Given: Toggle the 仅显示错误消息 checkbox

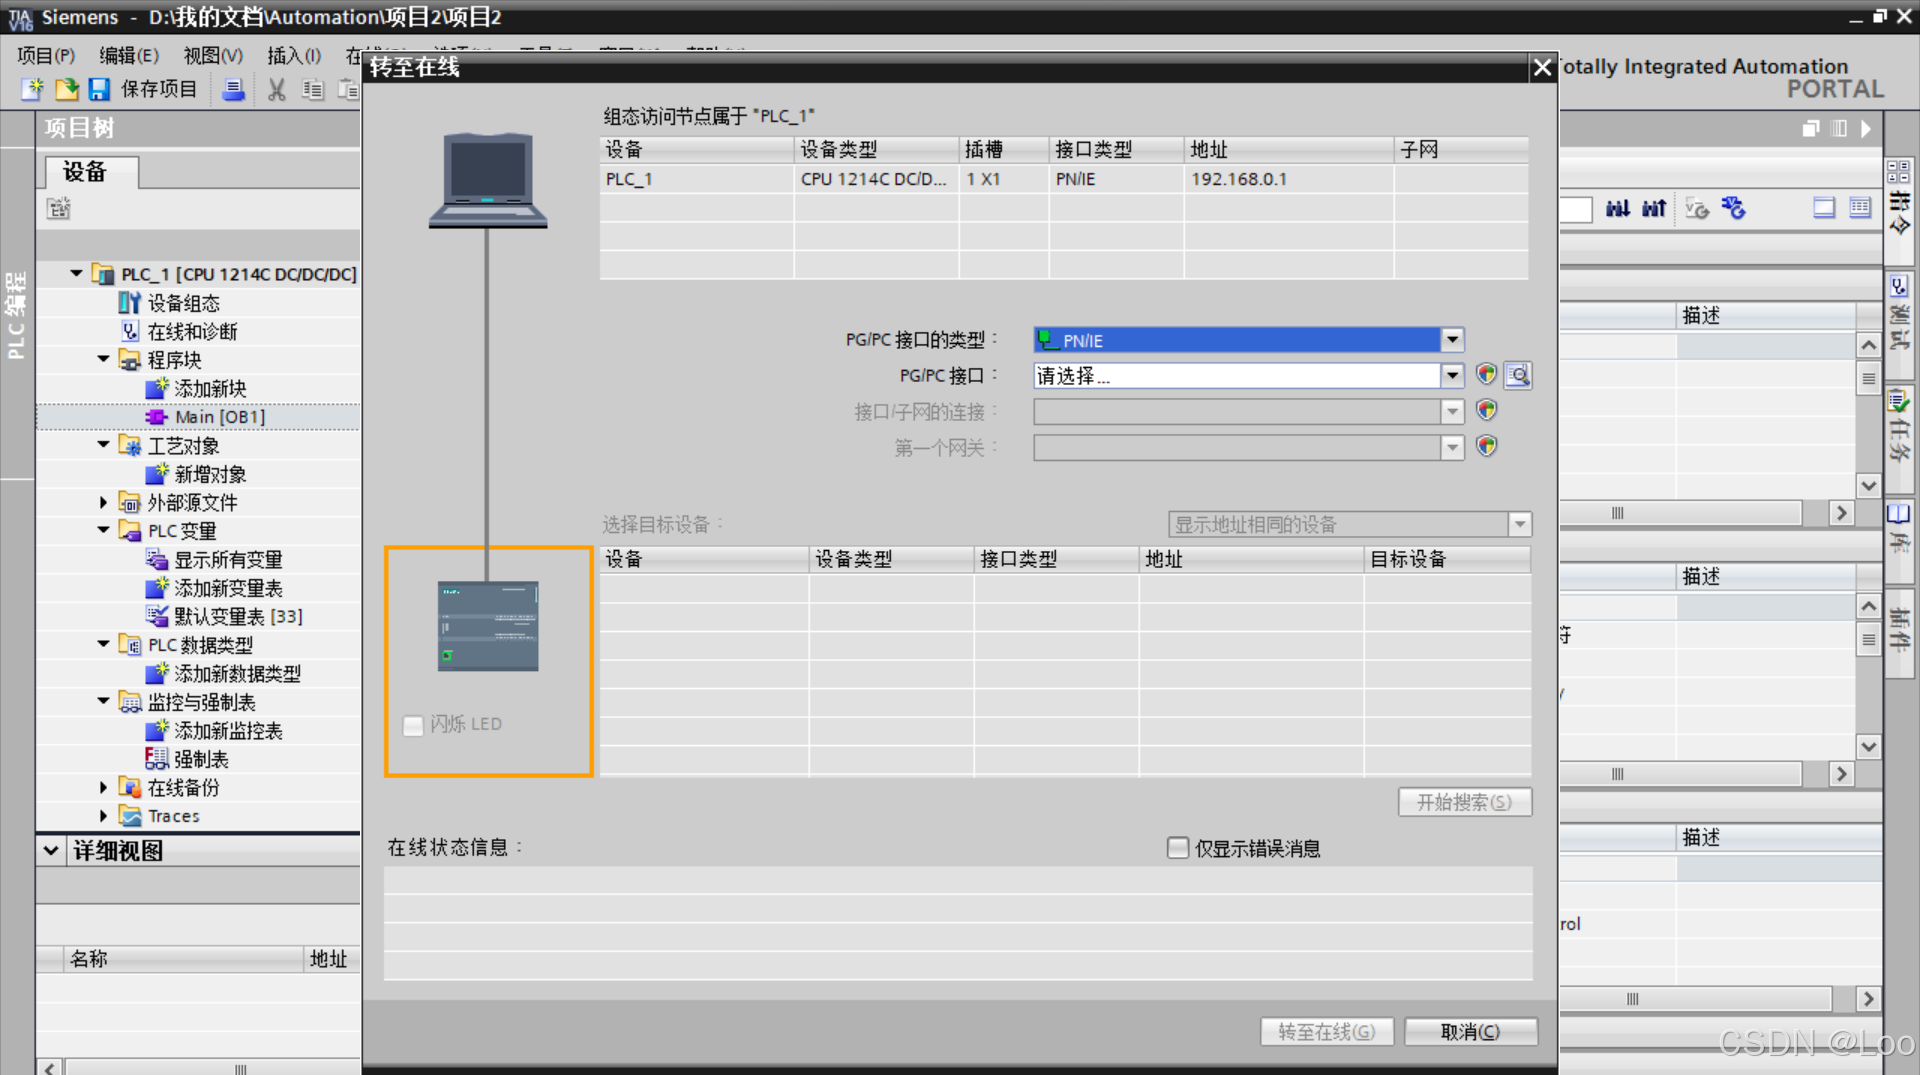Looking at the screenshot, I should point(1178,848).
